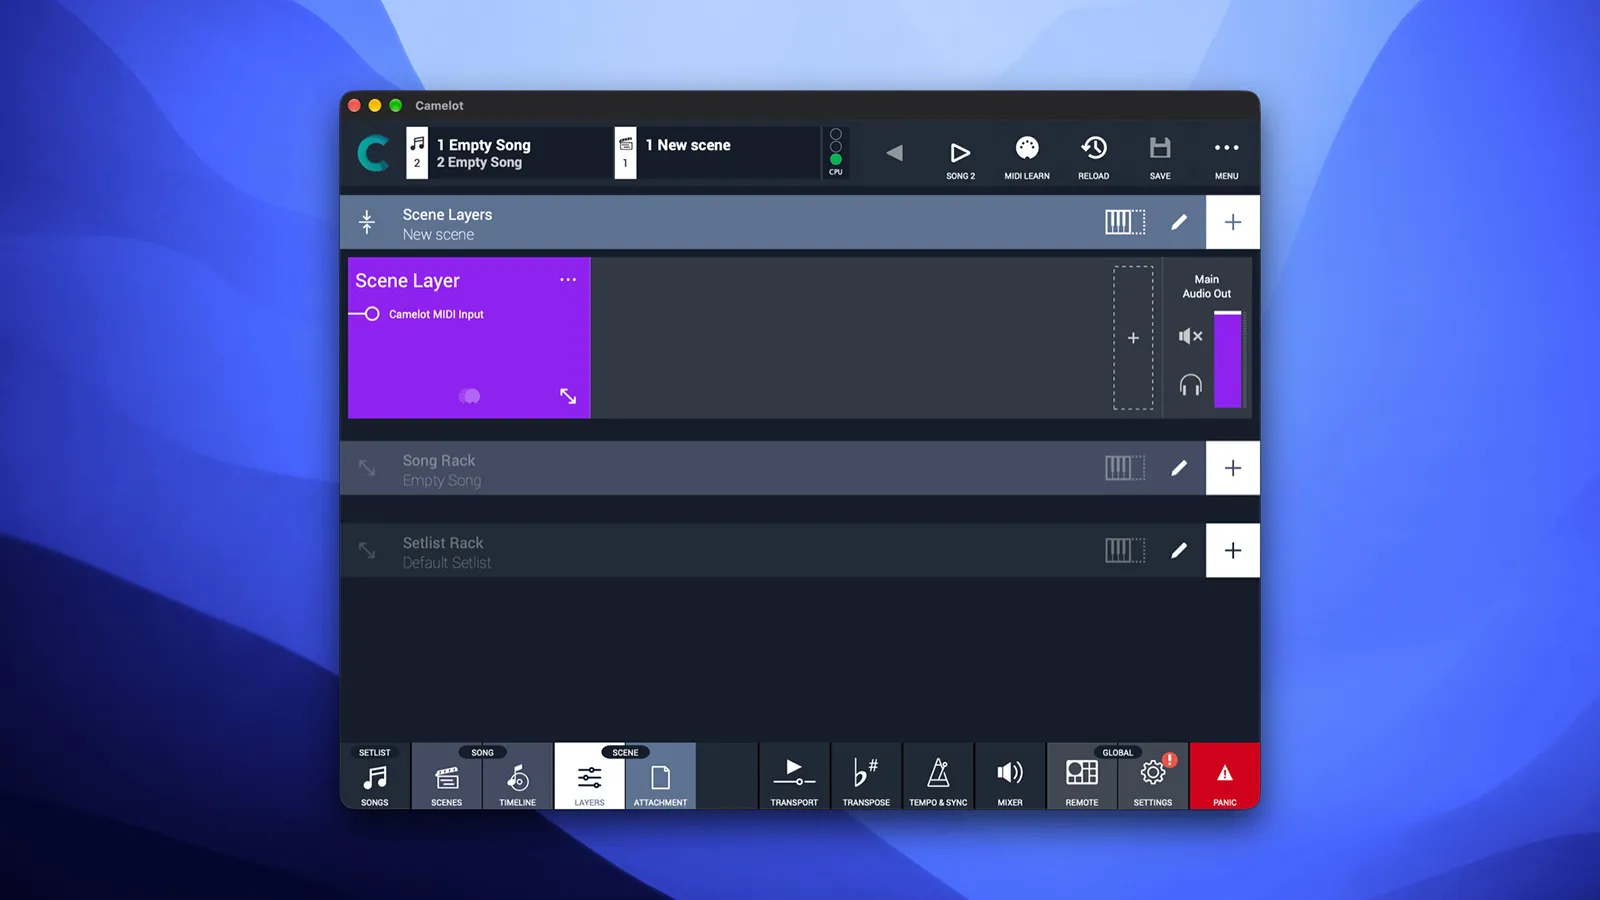1600x900 pixels.
Task: Add an item in the dashed placeholder slot
Action: point(1133,338)
